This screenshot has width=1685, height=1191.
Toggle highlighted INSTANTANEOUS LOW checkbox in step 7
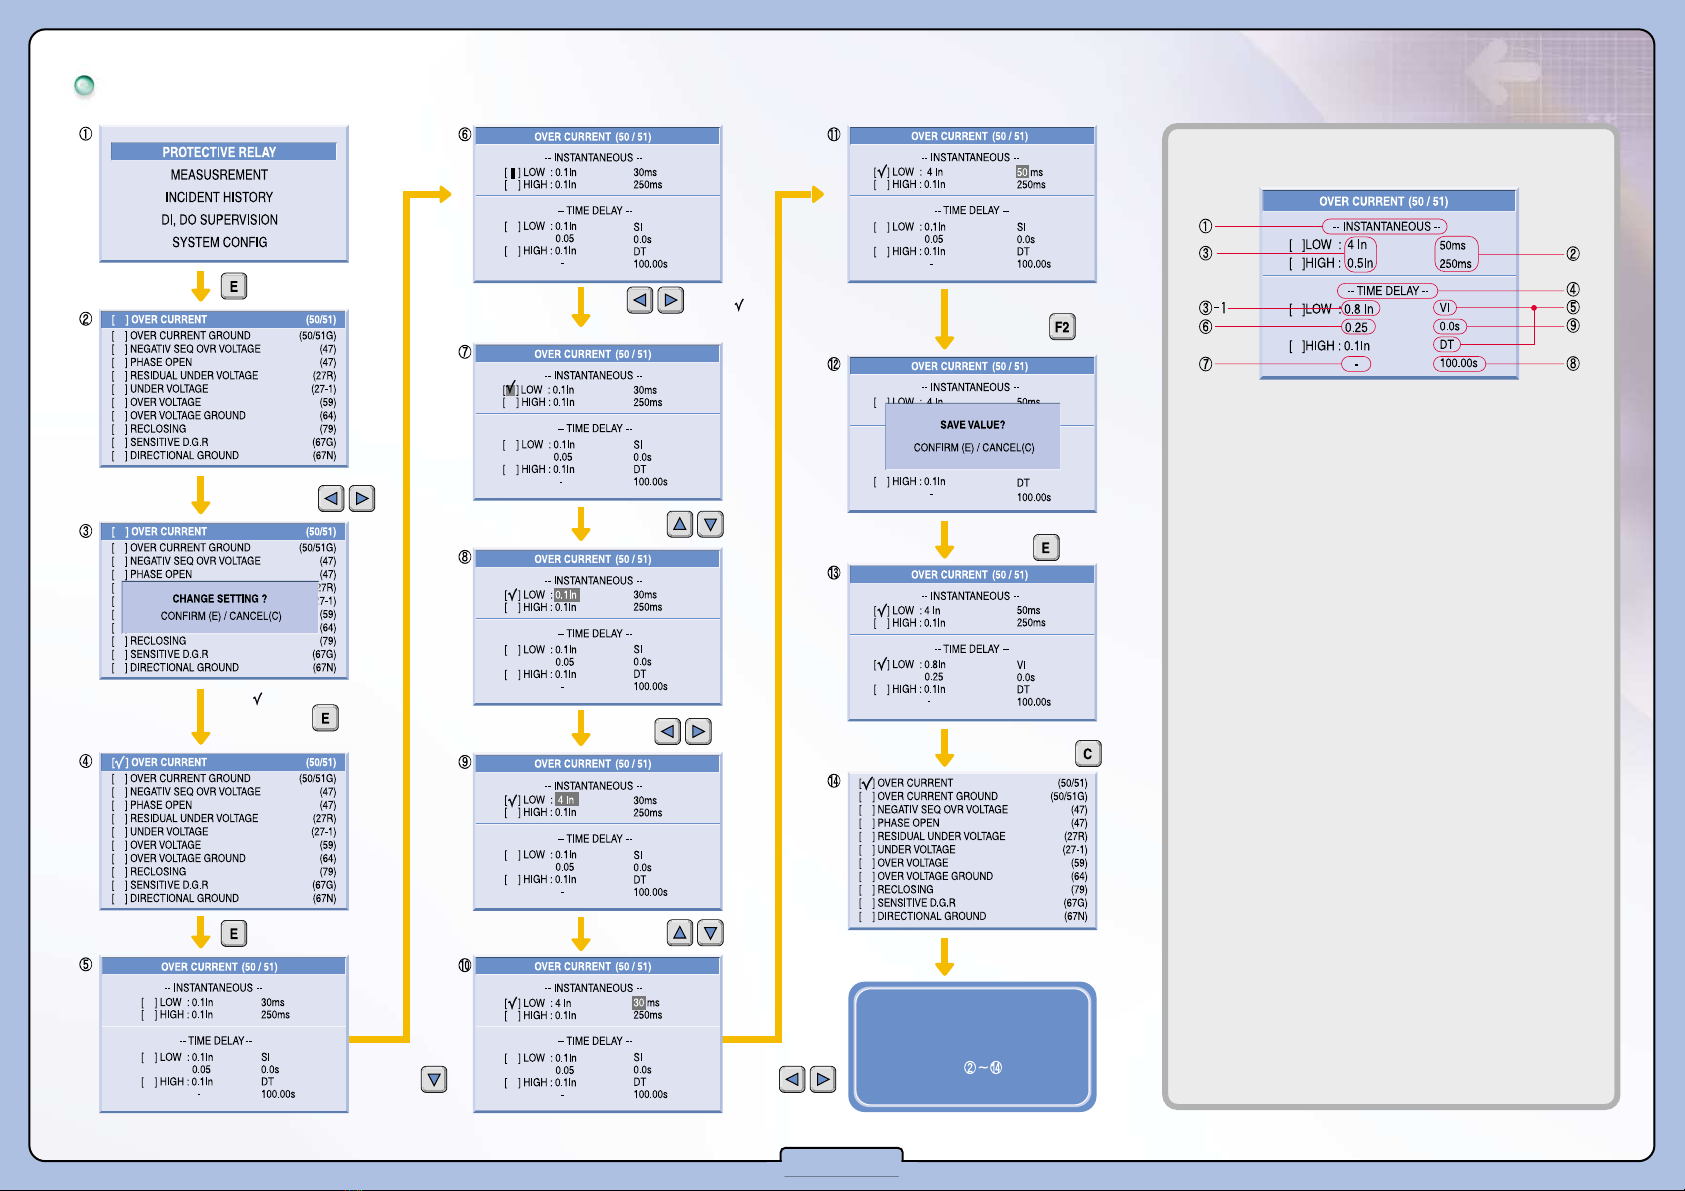510,390
